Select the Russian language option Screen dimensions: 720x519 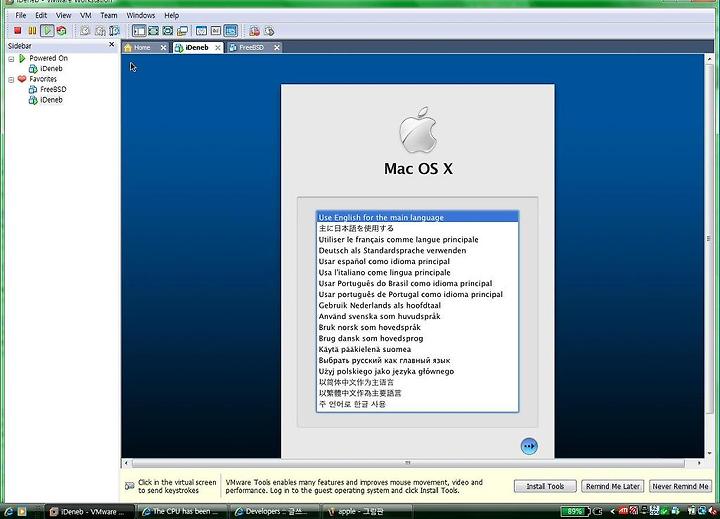[x=417, y=361]
